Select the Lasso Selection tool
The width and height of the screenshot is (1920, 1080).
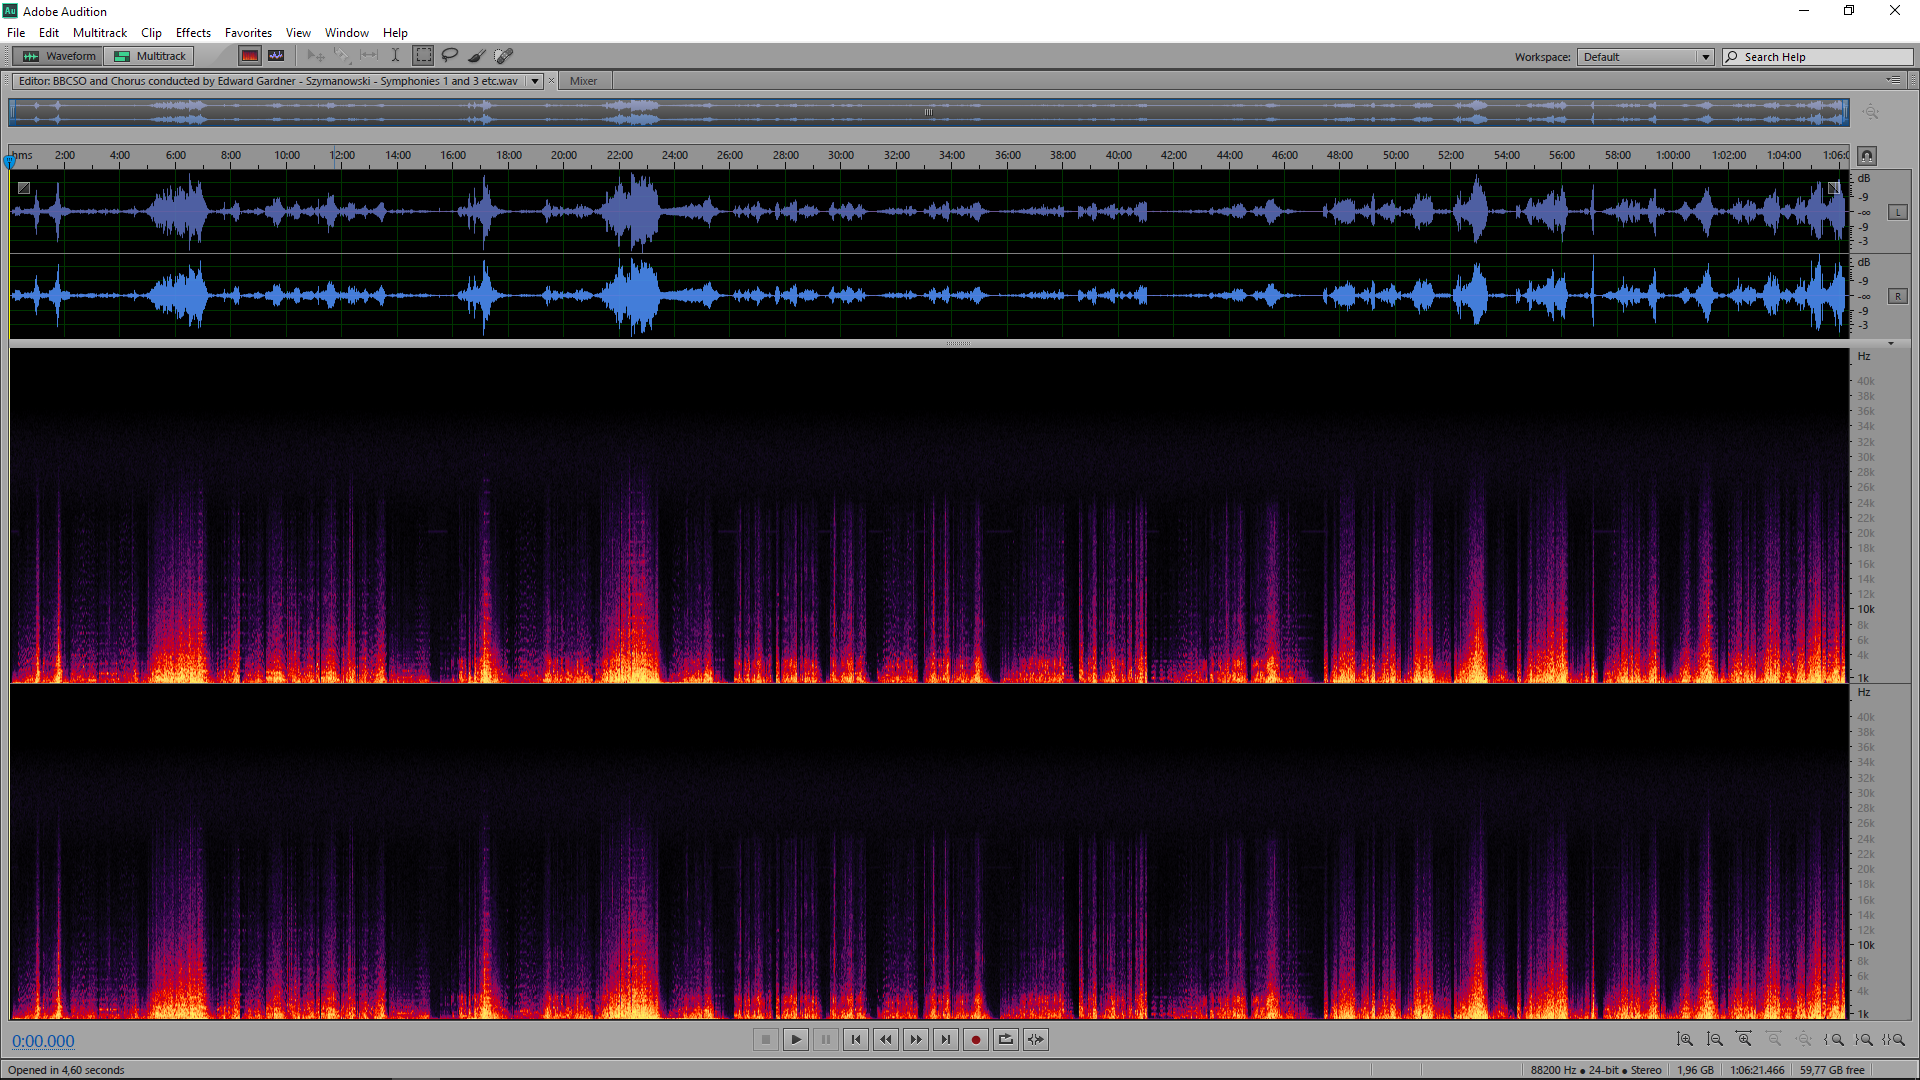click(x=450, y=56)
